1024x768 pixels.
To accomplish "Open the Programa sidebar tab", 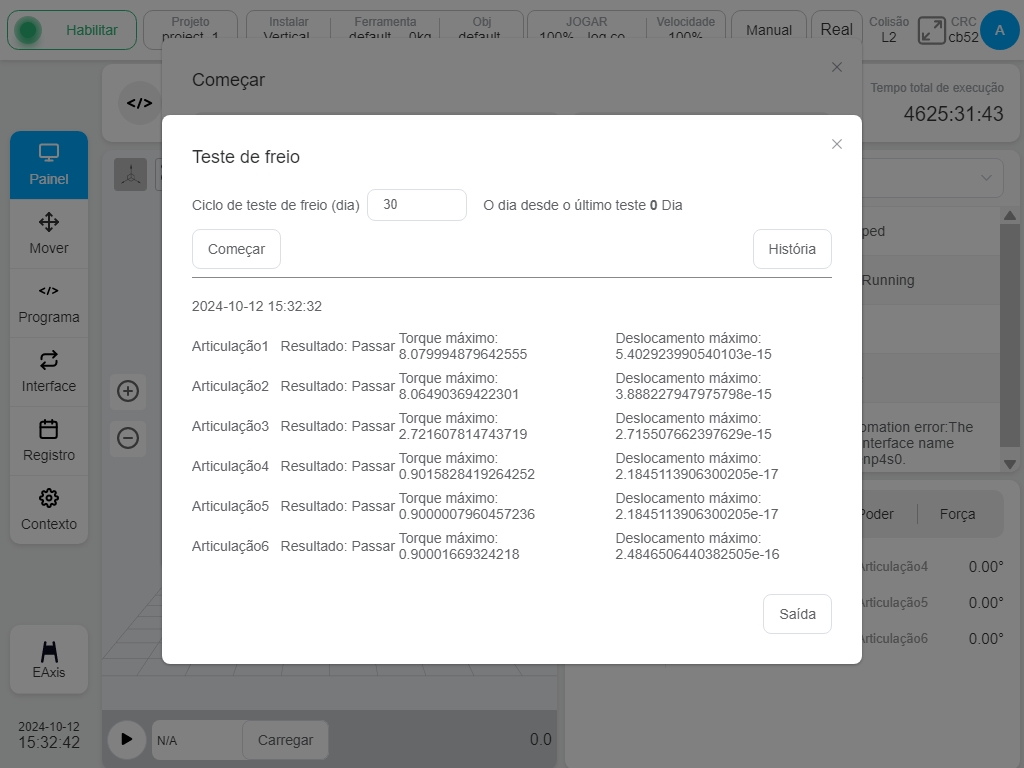I will point(49,303).
